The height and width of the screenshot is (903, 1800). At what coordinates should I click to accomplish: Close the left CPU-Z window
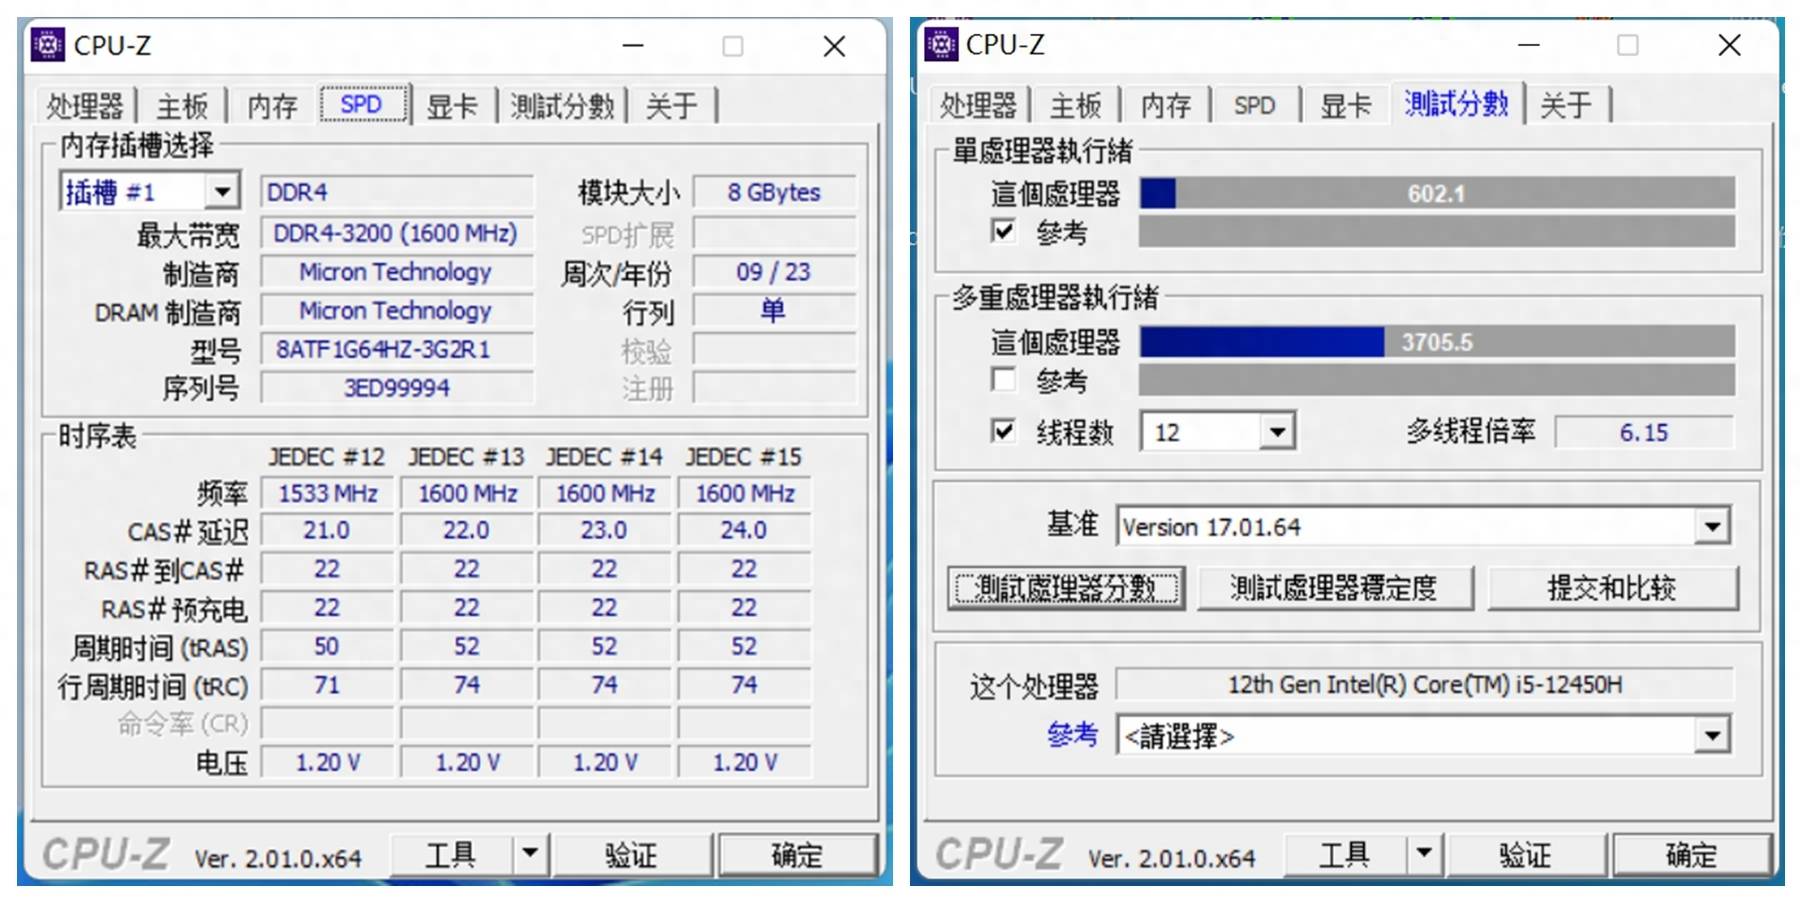pyautogui.click(x=834, y=46)
